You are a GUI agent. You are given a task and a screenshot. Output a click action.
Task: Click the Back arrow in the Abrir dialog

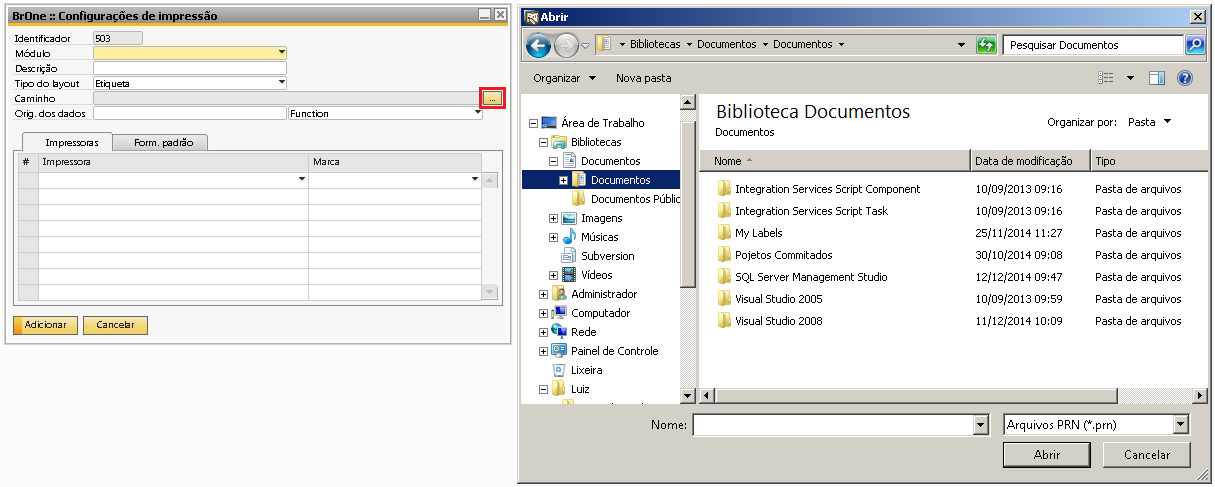(x=539, y=45)
